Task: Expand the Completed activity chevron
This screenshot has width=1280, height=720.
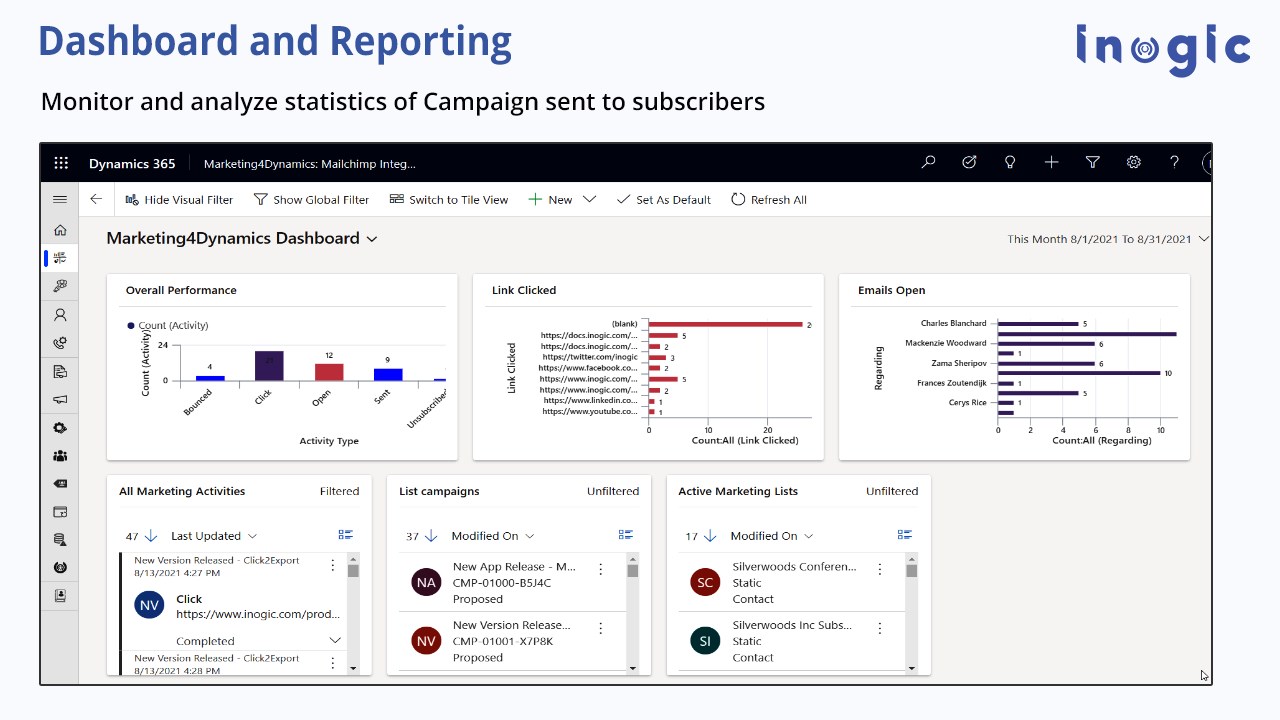Action: click(335, 641)
